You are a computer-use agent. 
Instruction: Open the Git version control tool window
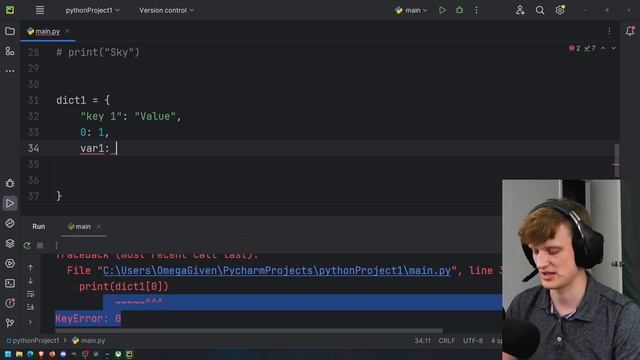point(10,323)
